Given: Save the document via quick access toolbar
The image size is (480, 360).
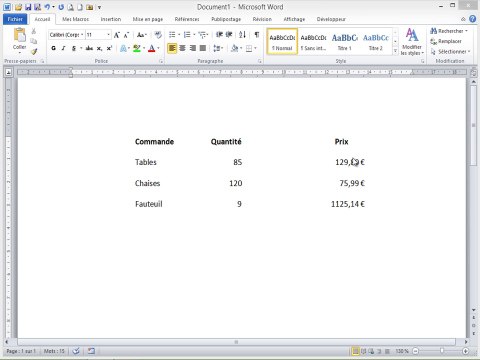Looking at the screenshot, I should coord(28,7).
